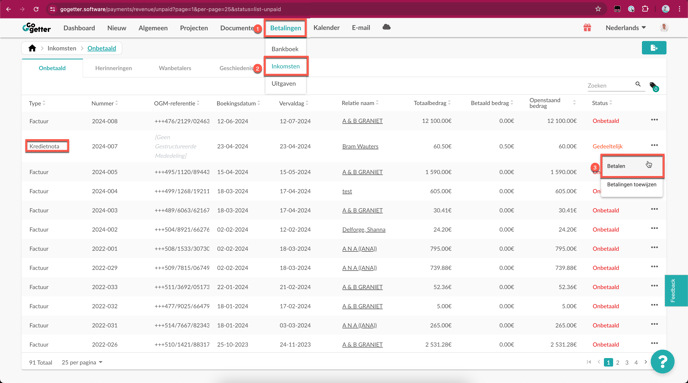688x383 pixels.
Task: Open the tag filter icon
Action: [x=654, y=86]
